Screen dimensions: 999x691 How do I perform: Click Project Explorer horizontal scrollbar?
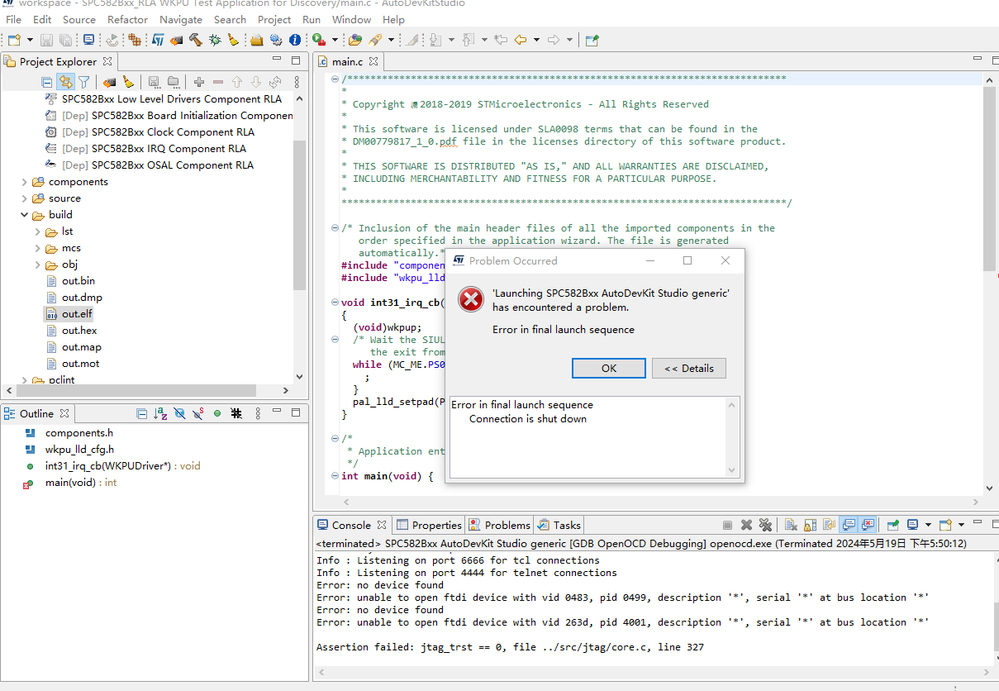tap(136, 390)
